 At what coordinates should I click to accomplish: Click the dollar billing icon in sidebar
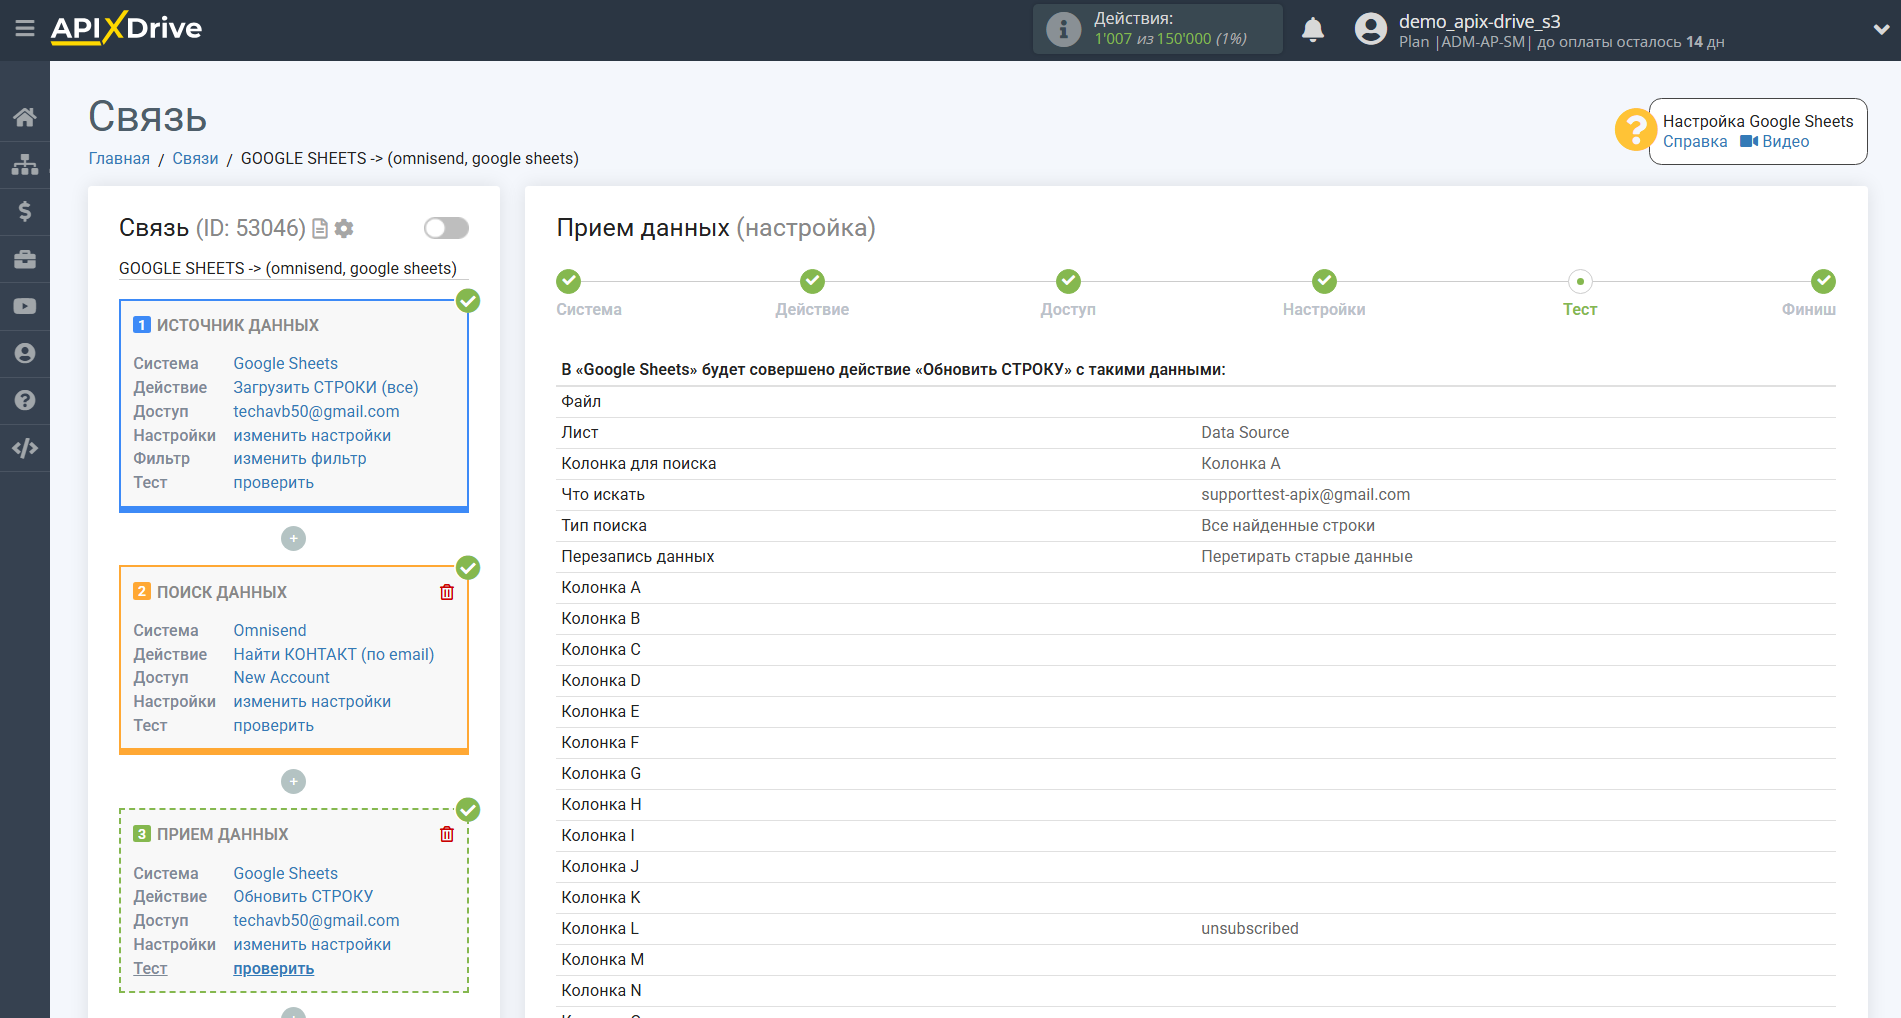(25, 211)
